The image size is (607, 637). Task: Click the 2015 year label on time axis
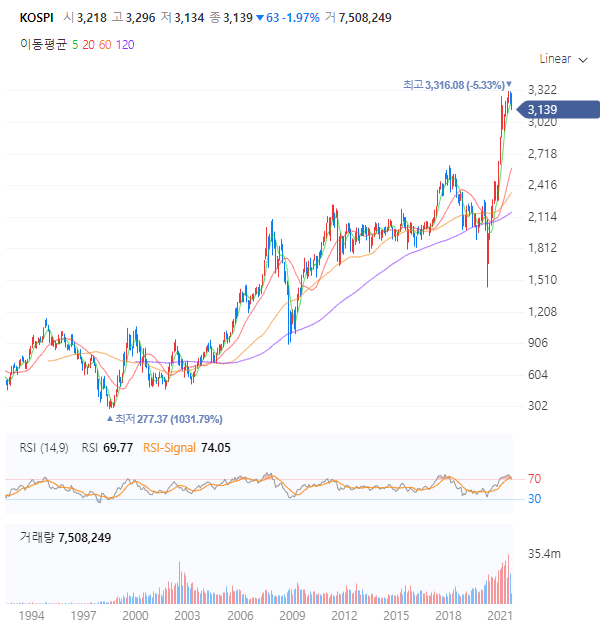pos(396,616)
